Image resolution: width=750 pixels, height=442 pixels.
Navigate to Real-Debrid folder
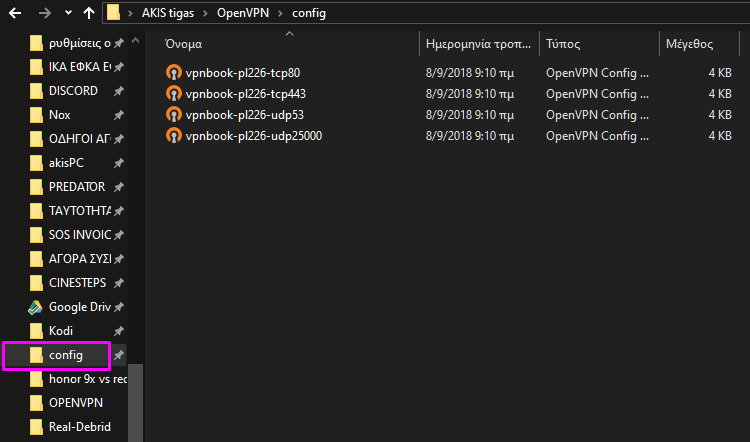click(79, 427)
